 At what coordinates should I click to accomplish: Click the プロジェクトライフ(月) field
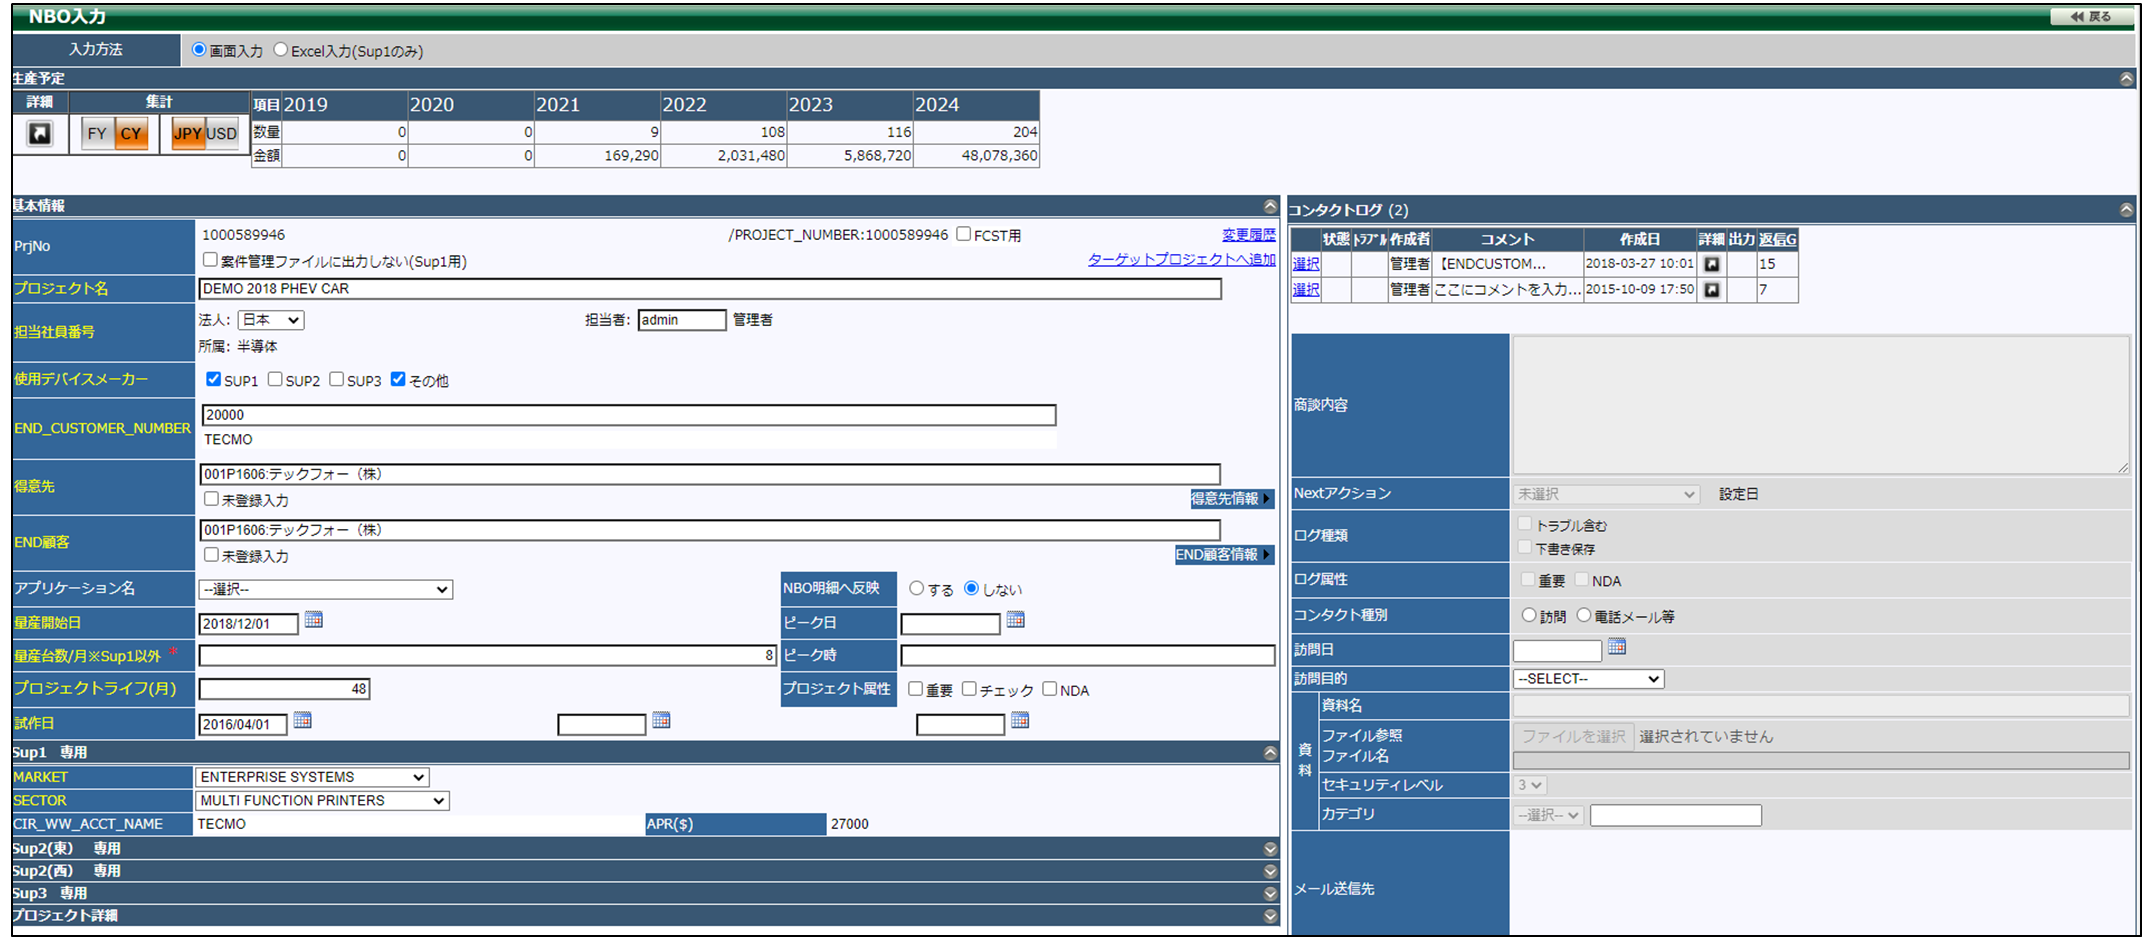[x=284, y=689]
